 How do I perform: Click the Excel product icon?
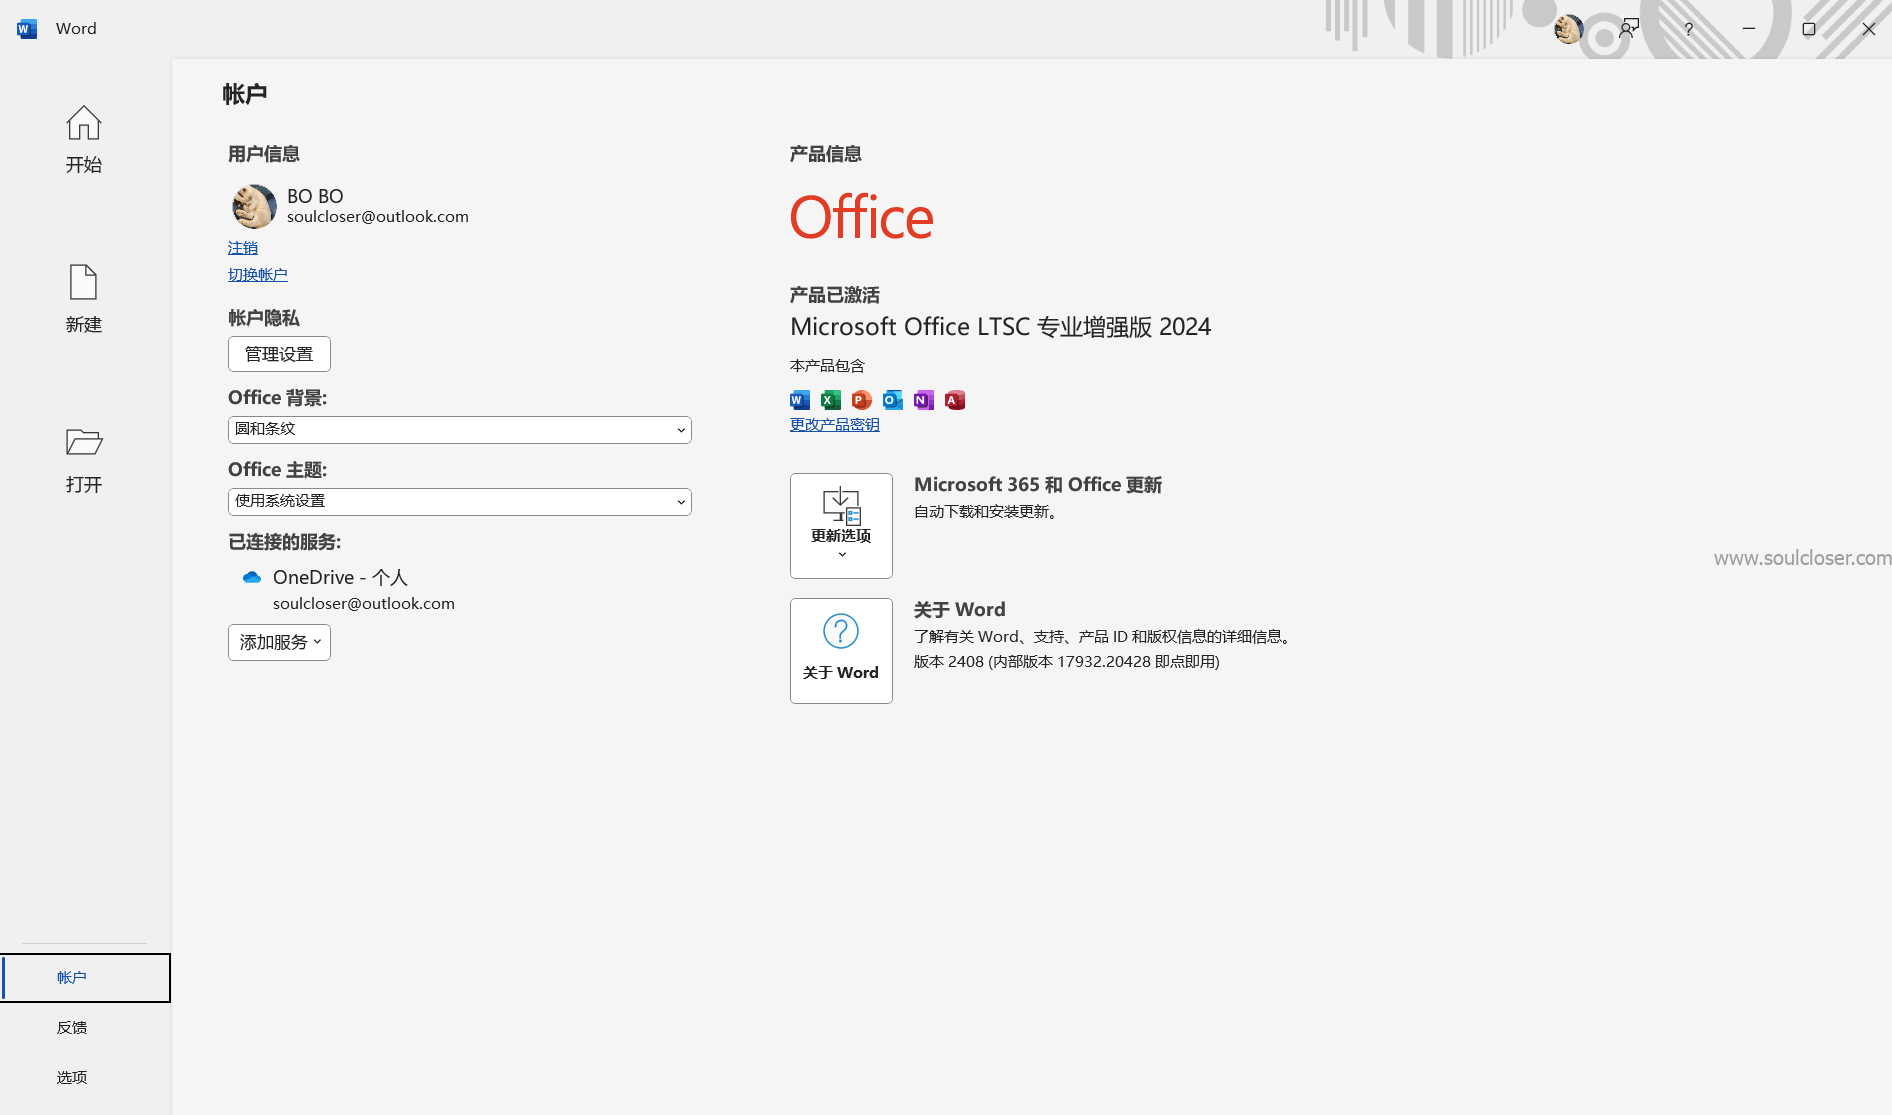coord(831,400)
